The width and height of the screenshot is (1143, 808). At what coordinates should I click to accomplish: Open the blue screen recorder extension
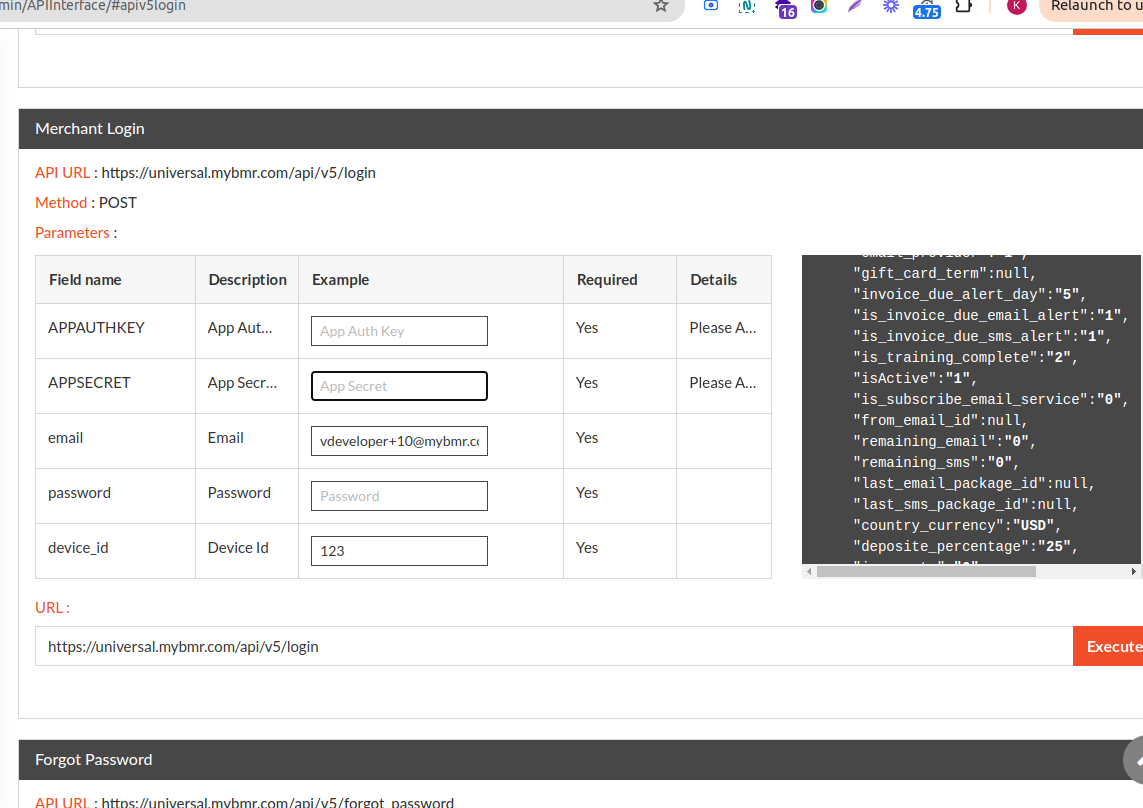711,6
